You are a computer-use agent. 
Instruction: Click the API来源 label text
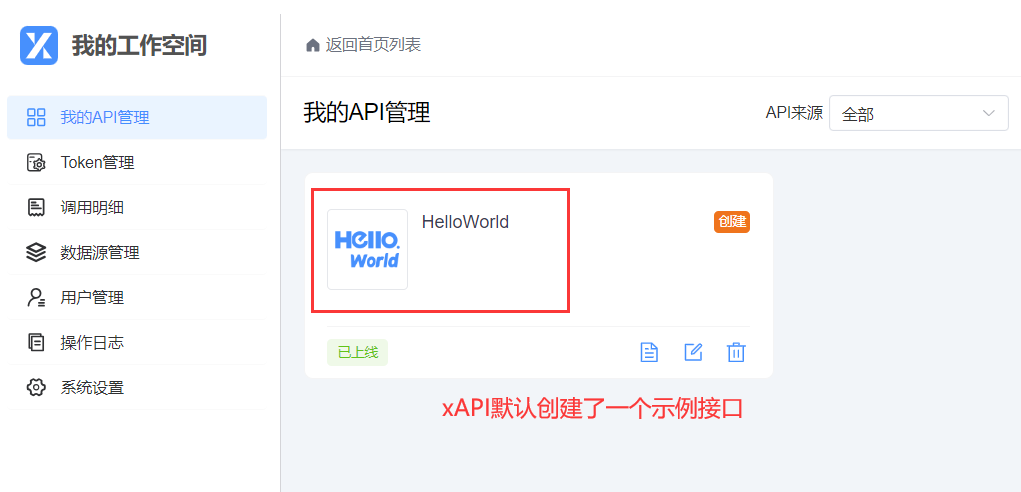794,113
